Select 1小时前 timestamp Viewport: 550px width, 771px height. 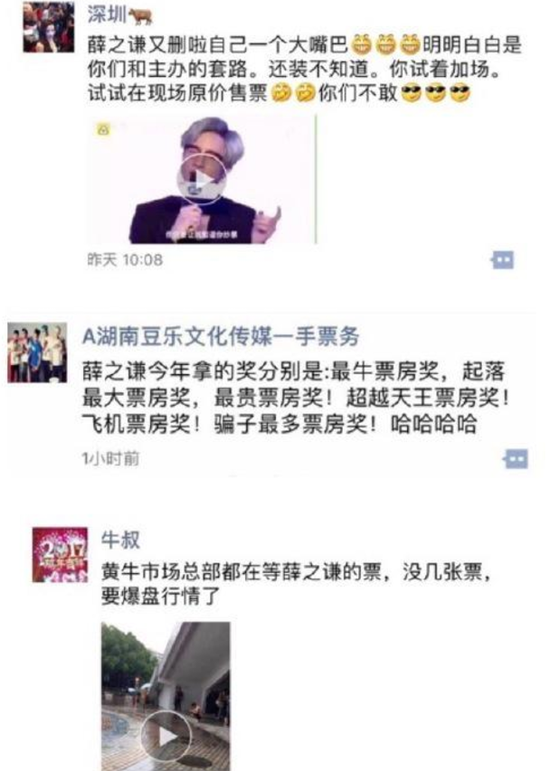(111, 459)
